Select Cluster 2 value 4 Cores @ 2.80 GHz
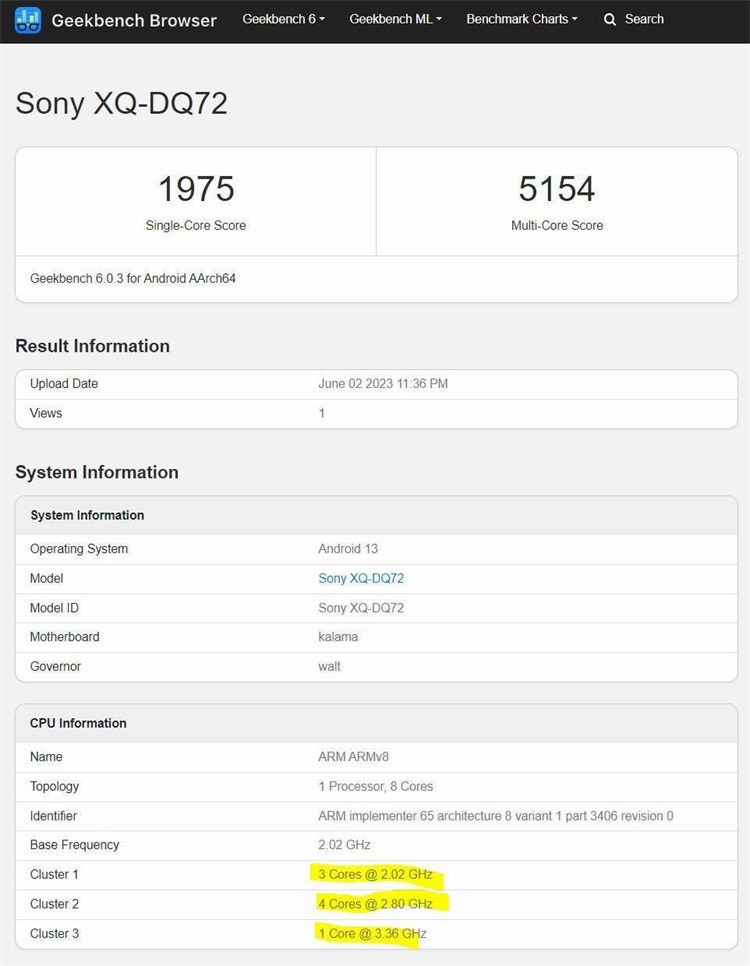This screenshot has width=750, height=966. (x=375, y=904)
